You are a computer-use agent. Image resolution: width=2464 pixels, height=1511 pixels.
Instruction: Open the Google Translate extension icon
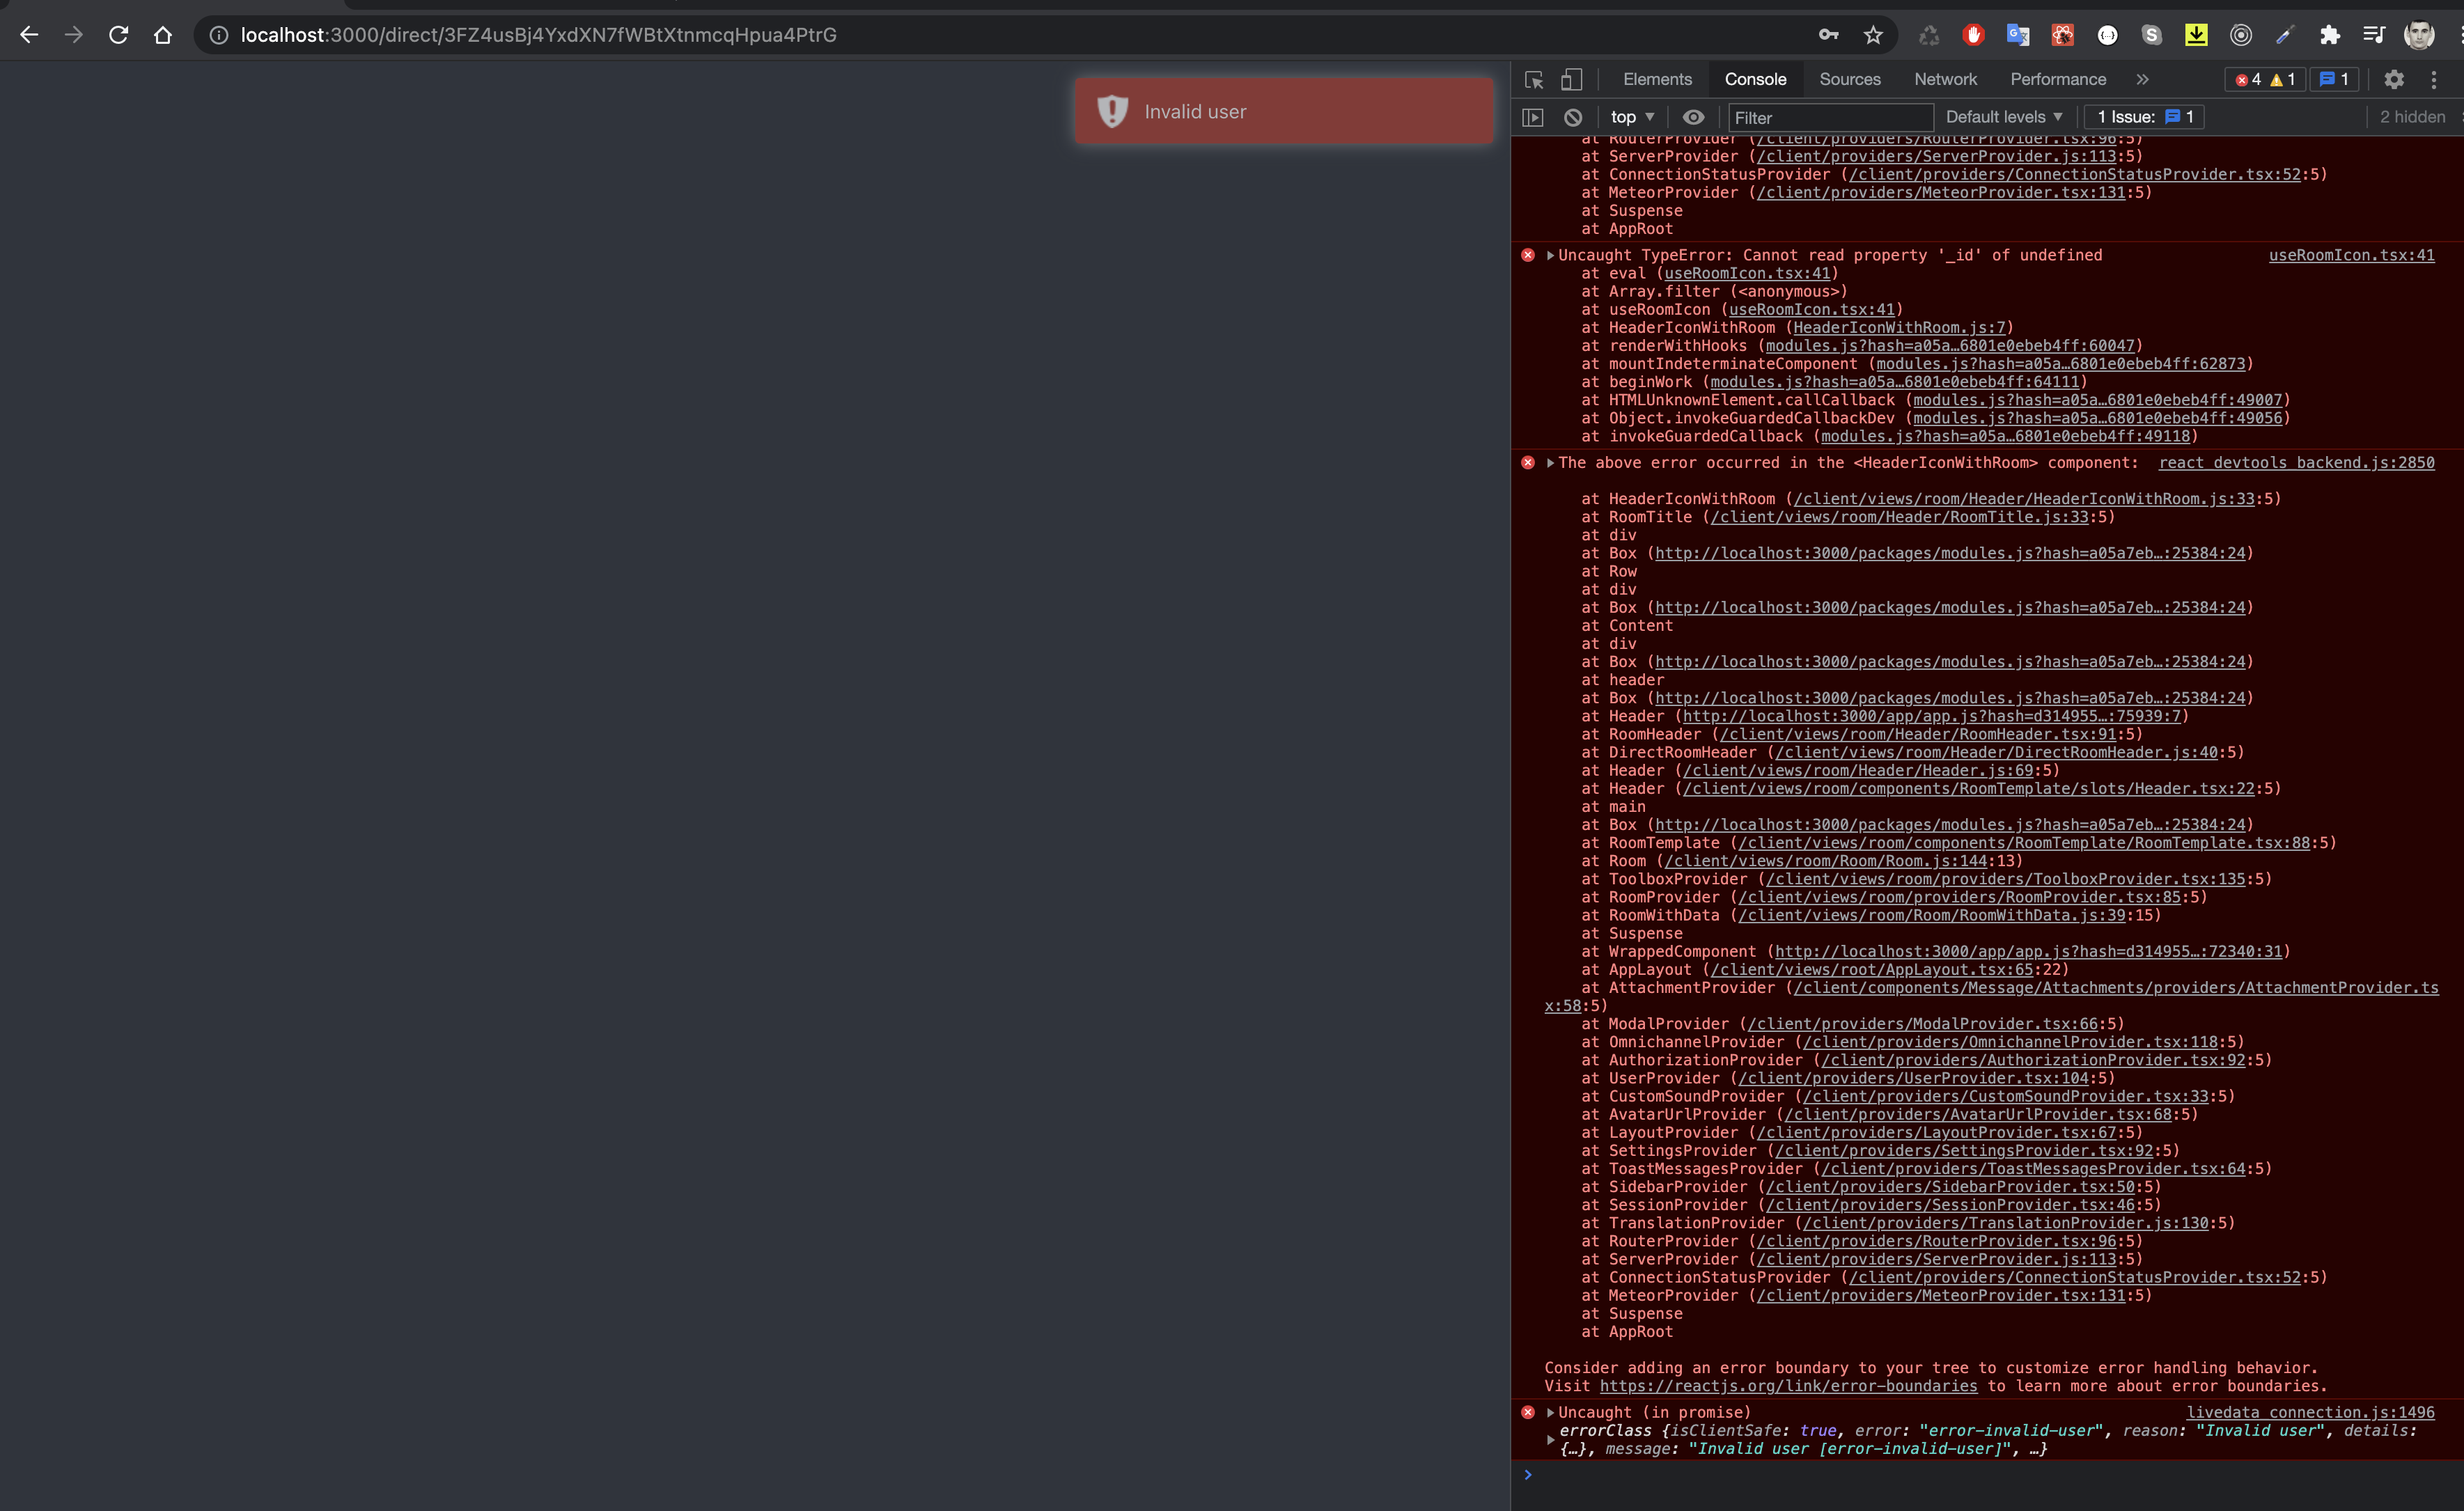click(x=2018, y=35)
